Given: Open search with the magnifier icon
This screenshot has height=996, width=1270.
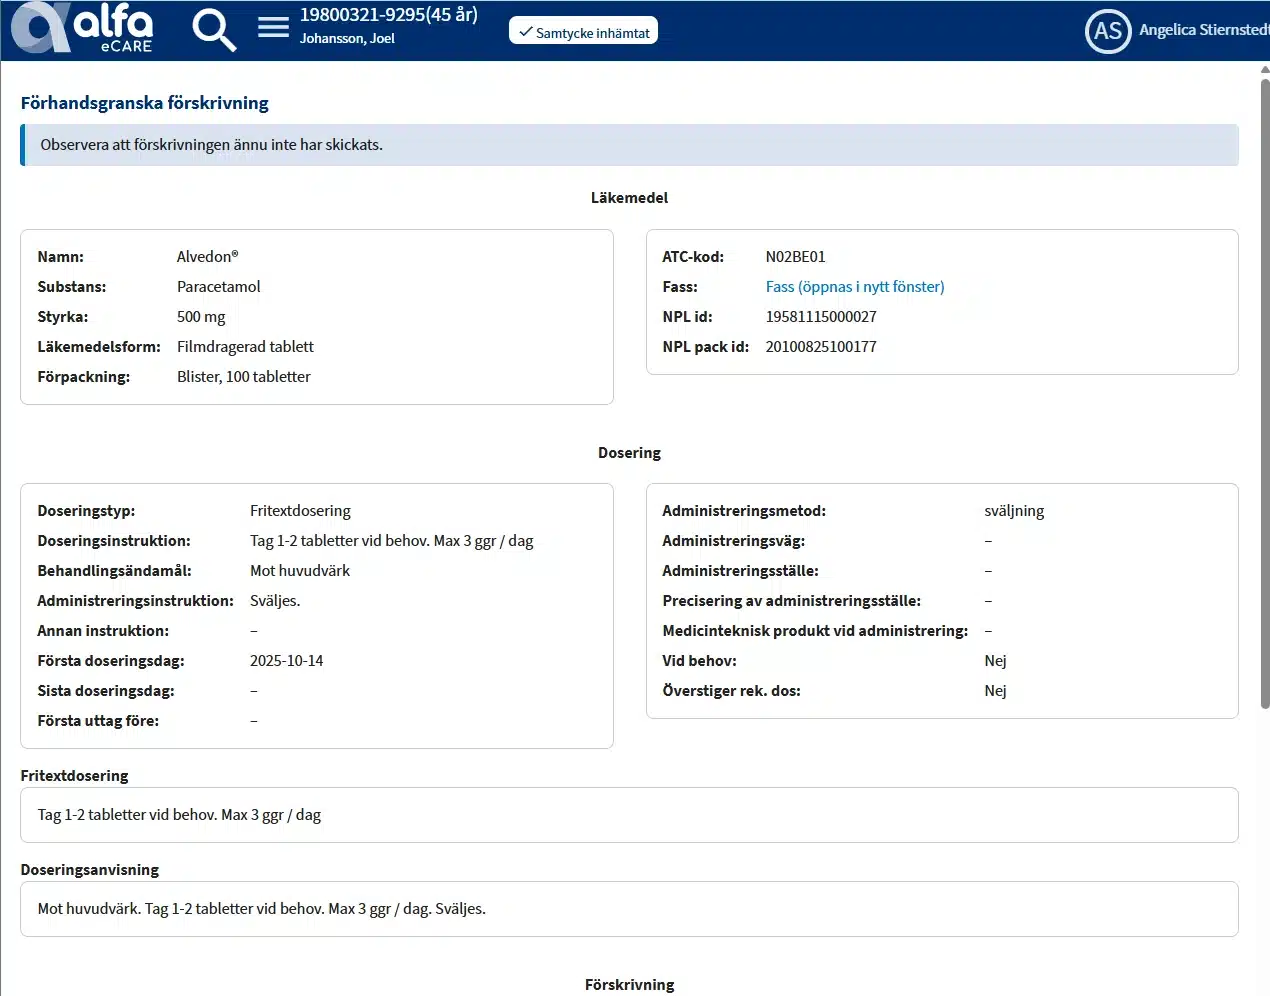Looking at the screenshot, I should click(213, 30).
